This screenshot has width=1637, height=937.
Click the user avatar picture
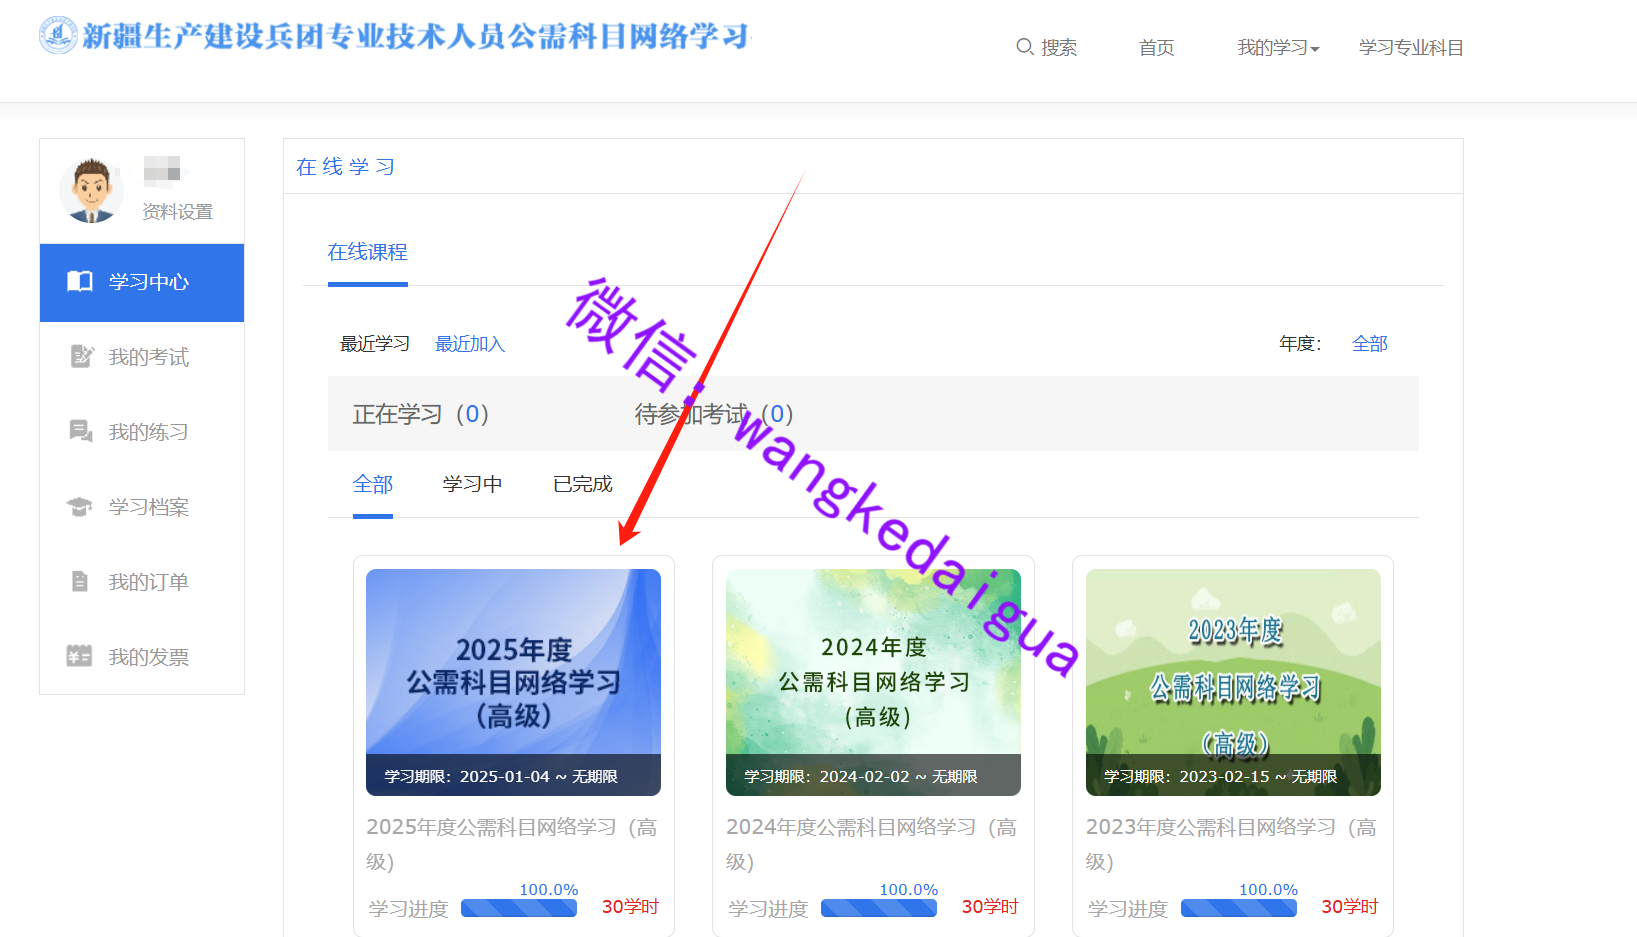point(91,189)
